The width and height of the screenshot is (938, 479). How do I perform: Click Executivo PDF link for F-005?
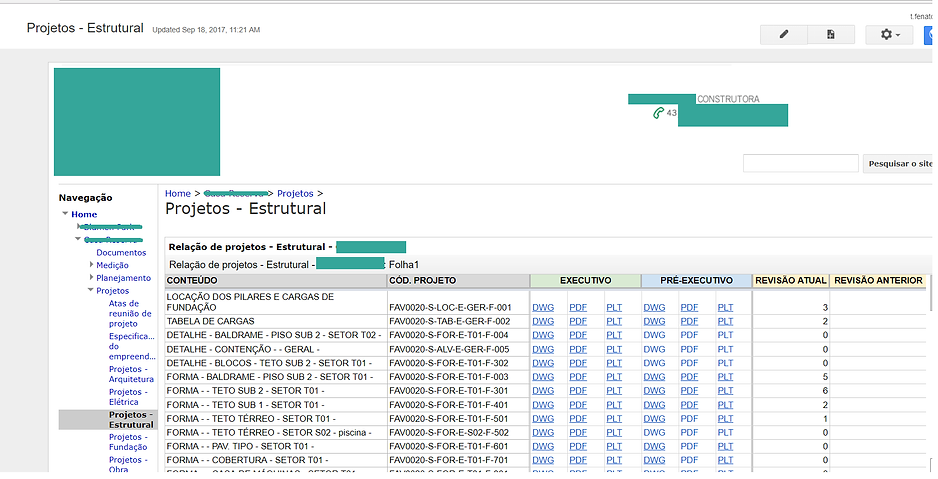click(578, 349)
